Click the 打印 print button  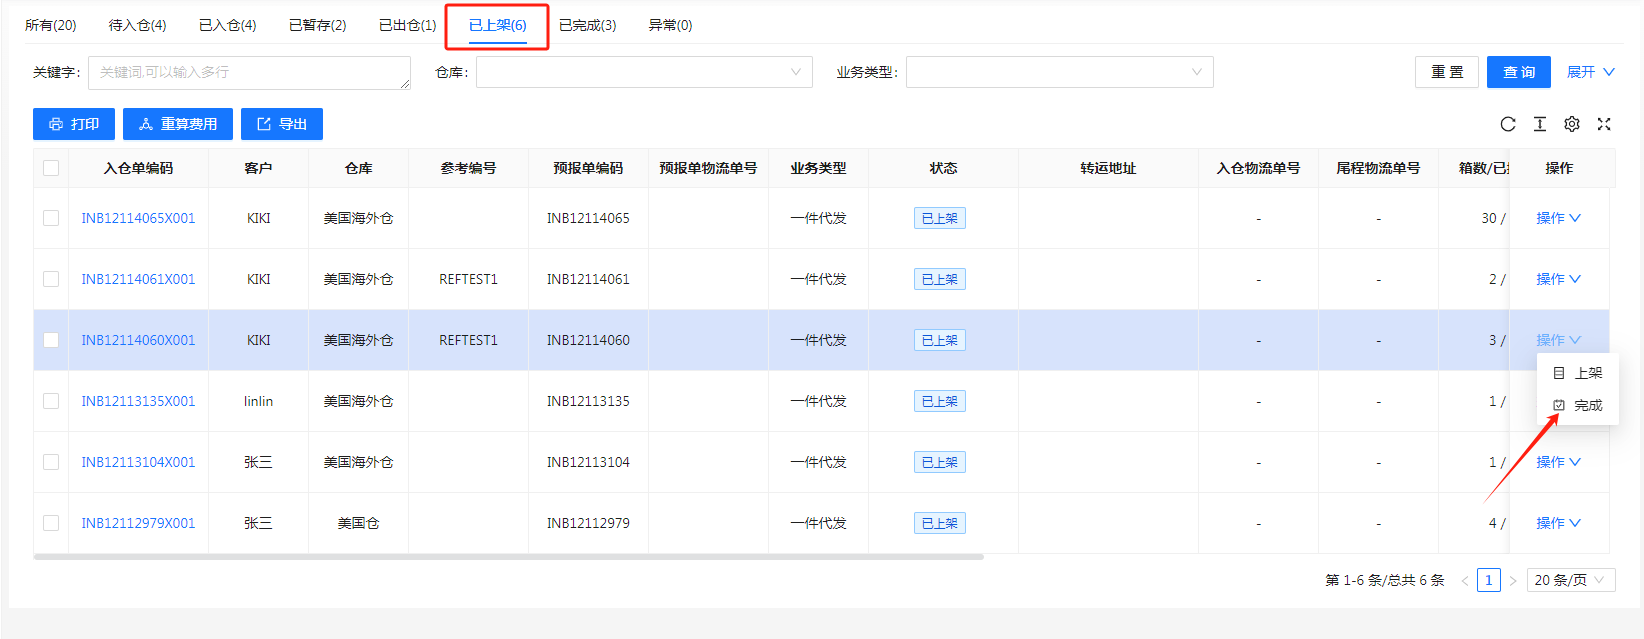74,124
